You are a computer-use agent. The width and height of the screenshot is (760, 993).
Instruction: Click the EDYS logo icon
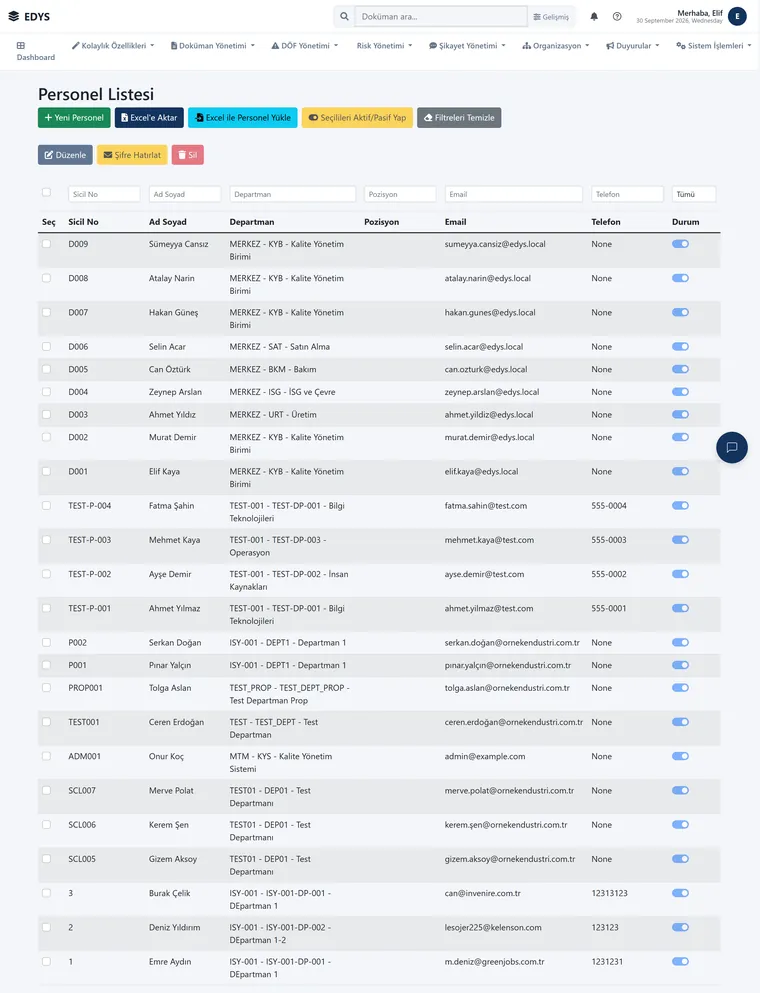[13, 16]
